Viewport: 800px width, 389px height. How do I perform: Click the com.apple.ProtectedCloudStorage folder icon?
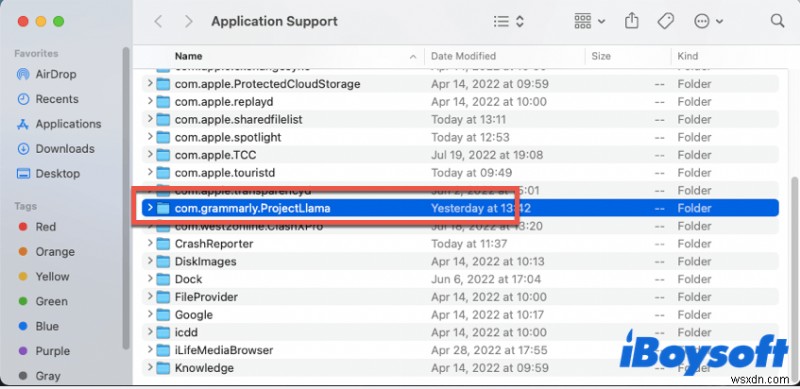point(163,84)
